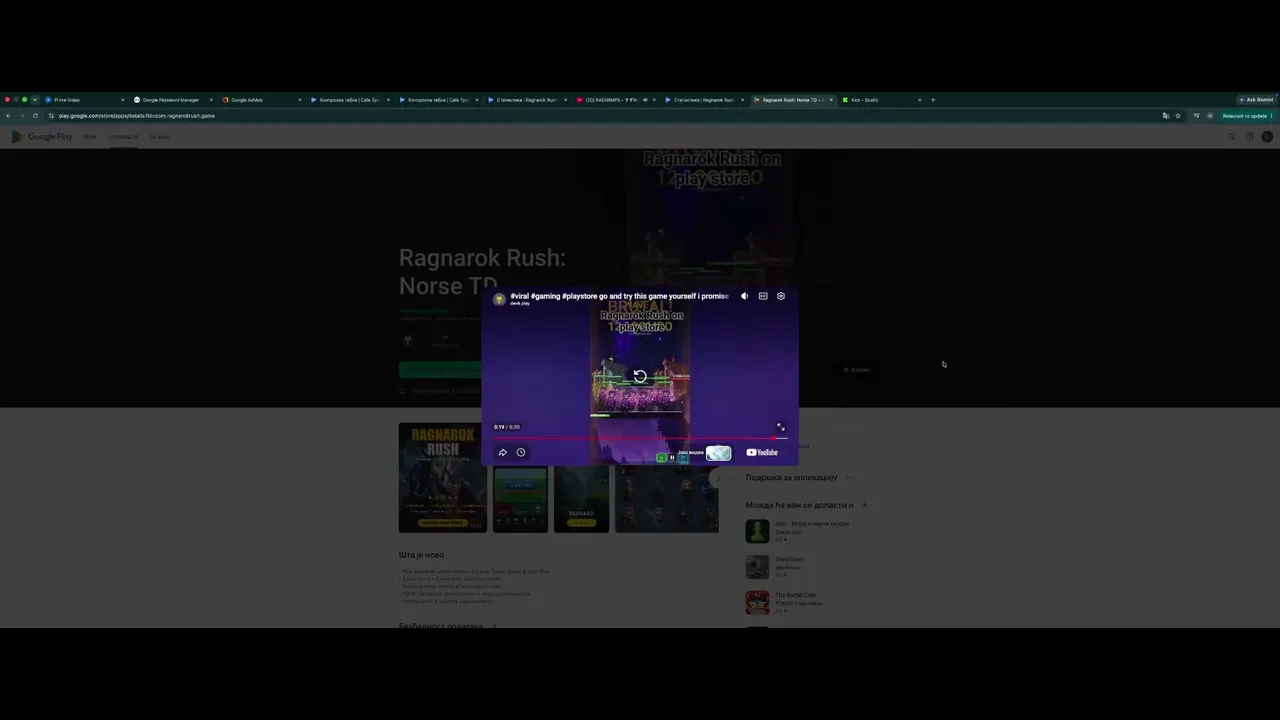
Task: Toggle captions on the YouTube player
Action: click(x=763, y=296)
